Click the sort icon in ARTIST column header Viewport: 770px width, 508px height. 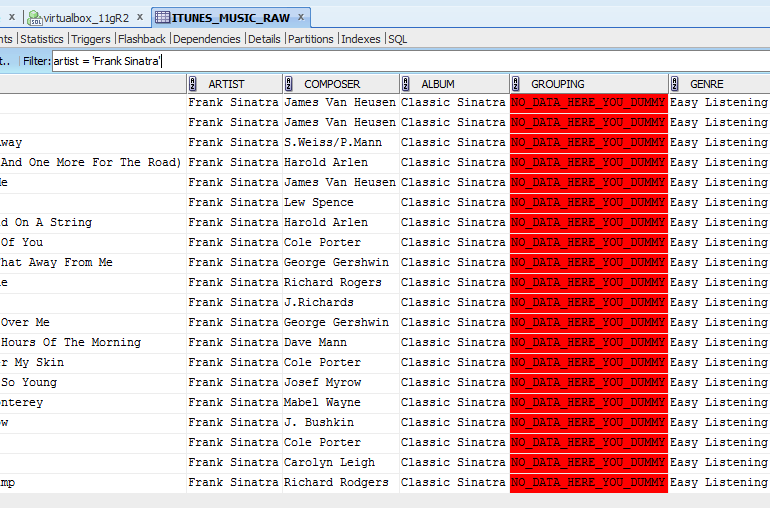pos(192,84)
